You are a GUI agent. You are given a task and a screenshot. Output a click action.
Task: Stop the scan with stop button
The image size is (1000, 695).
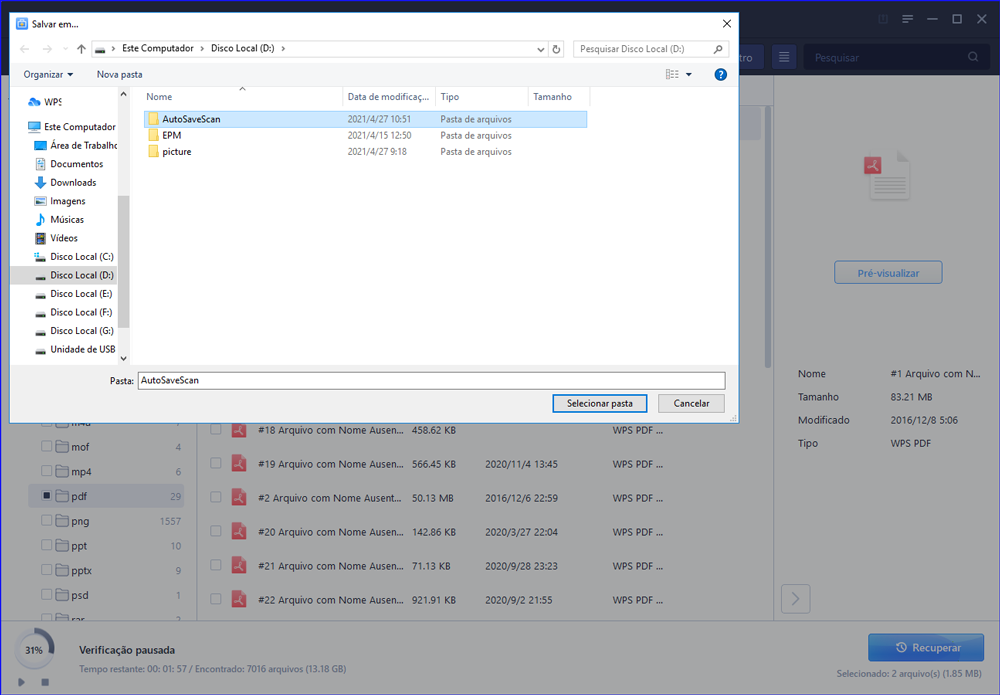[x=45, y=682]
